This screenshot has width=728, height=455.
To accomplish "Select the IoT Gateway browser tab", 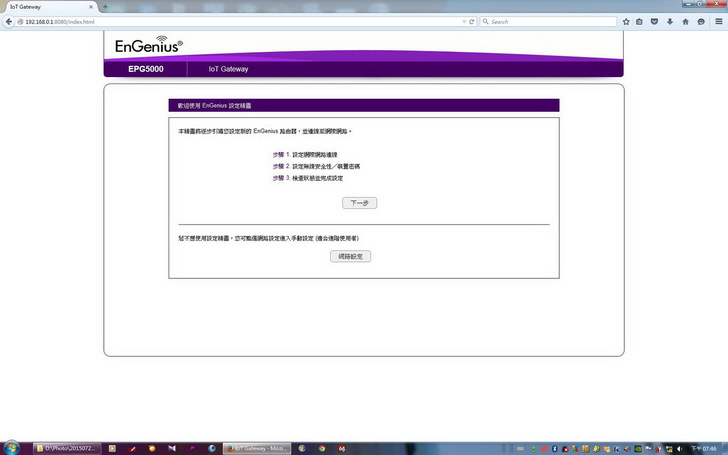I will coord(45,6).
